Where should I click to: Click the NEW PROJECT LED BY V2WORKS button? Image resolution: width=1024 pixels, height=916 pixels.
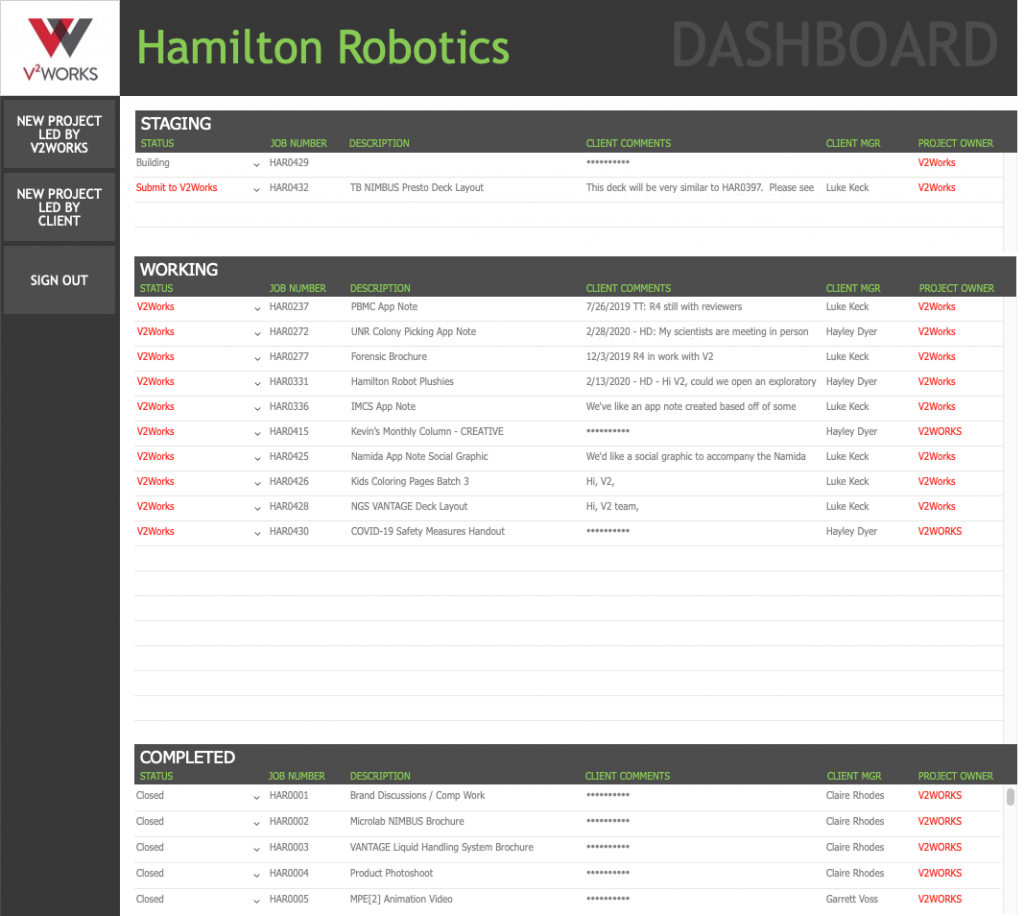(59, 134)
